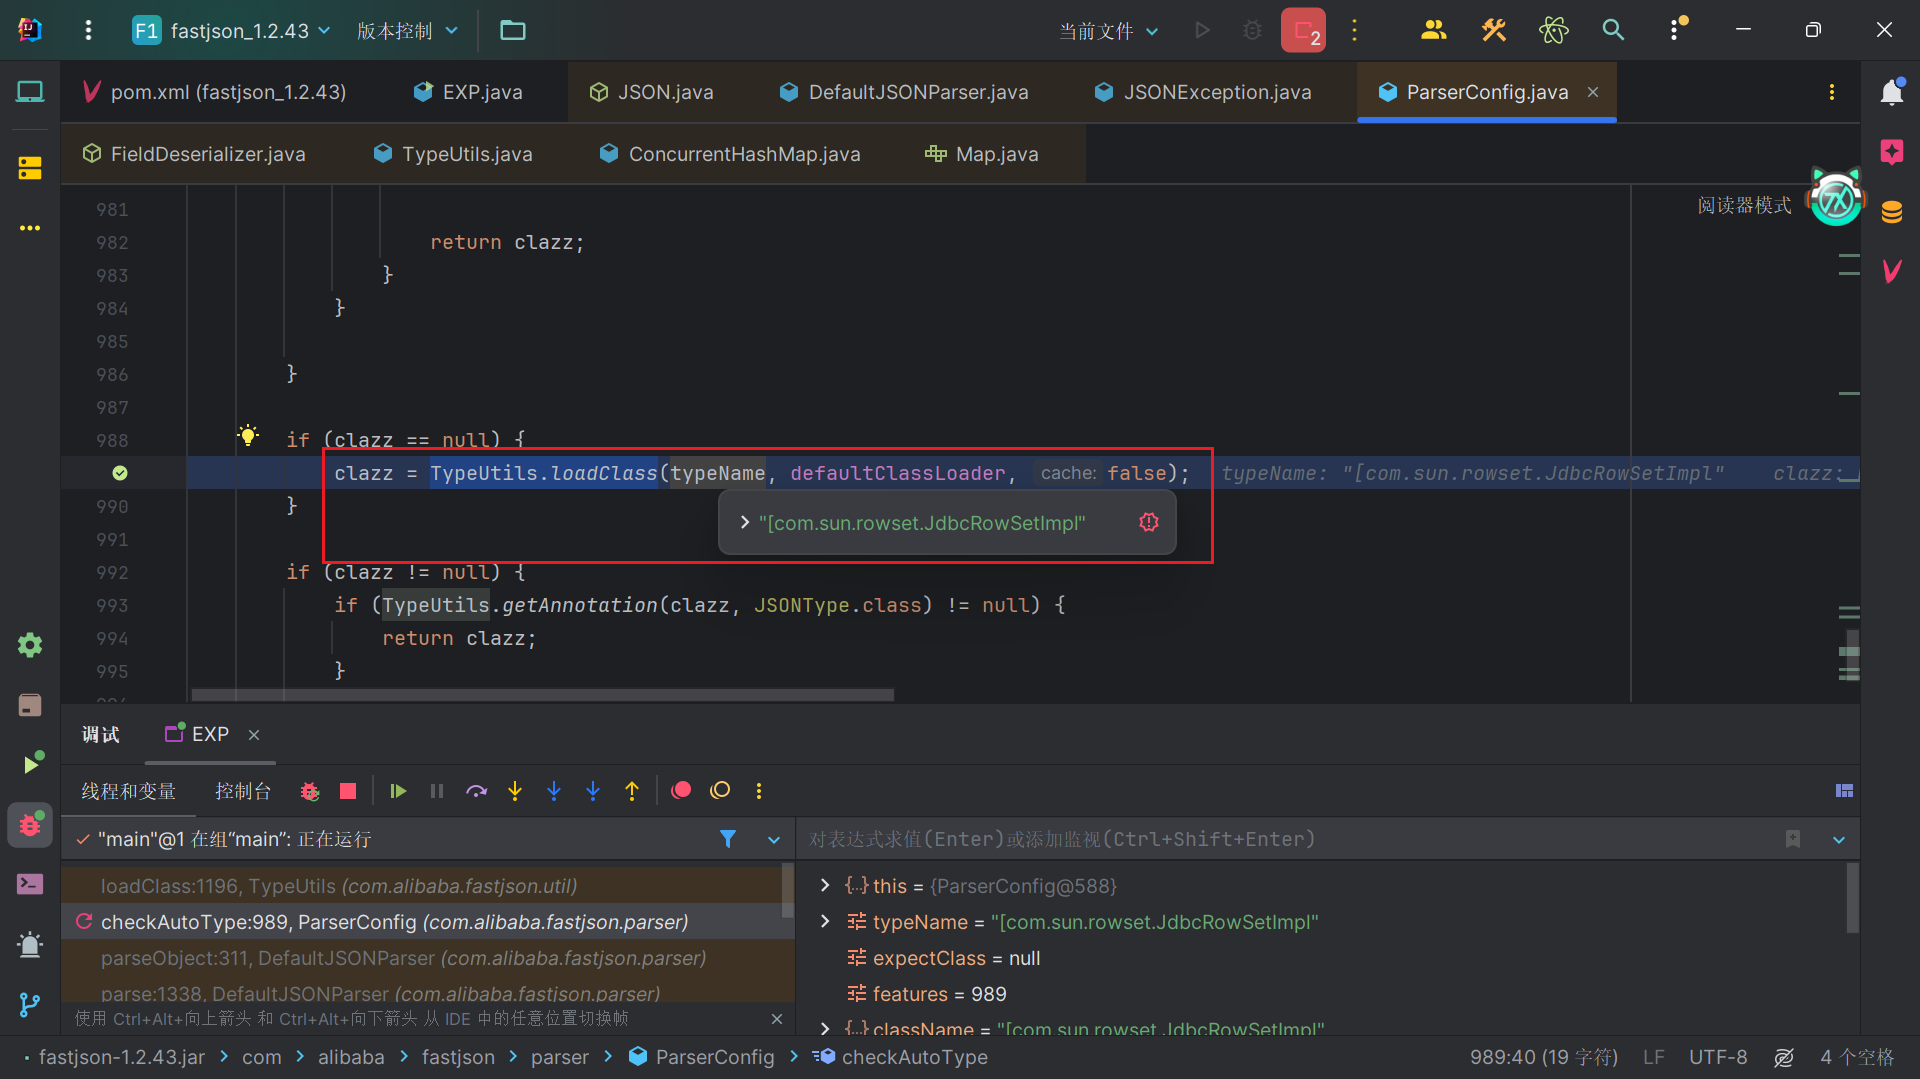Open the run configuration dropdown
Image resolution: width=1920 pixels, height=1079 pixels.
point(1109,31)
